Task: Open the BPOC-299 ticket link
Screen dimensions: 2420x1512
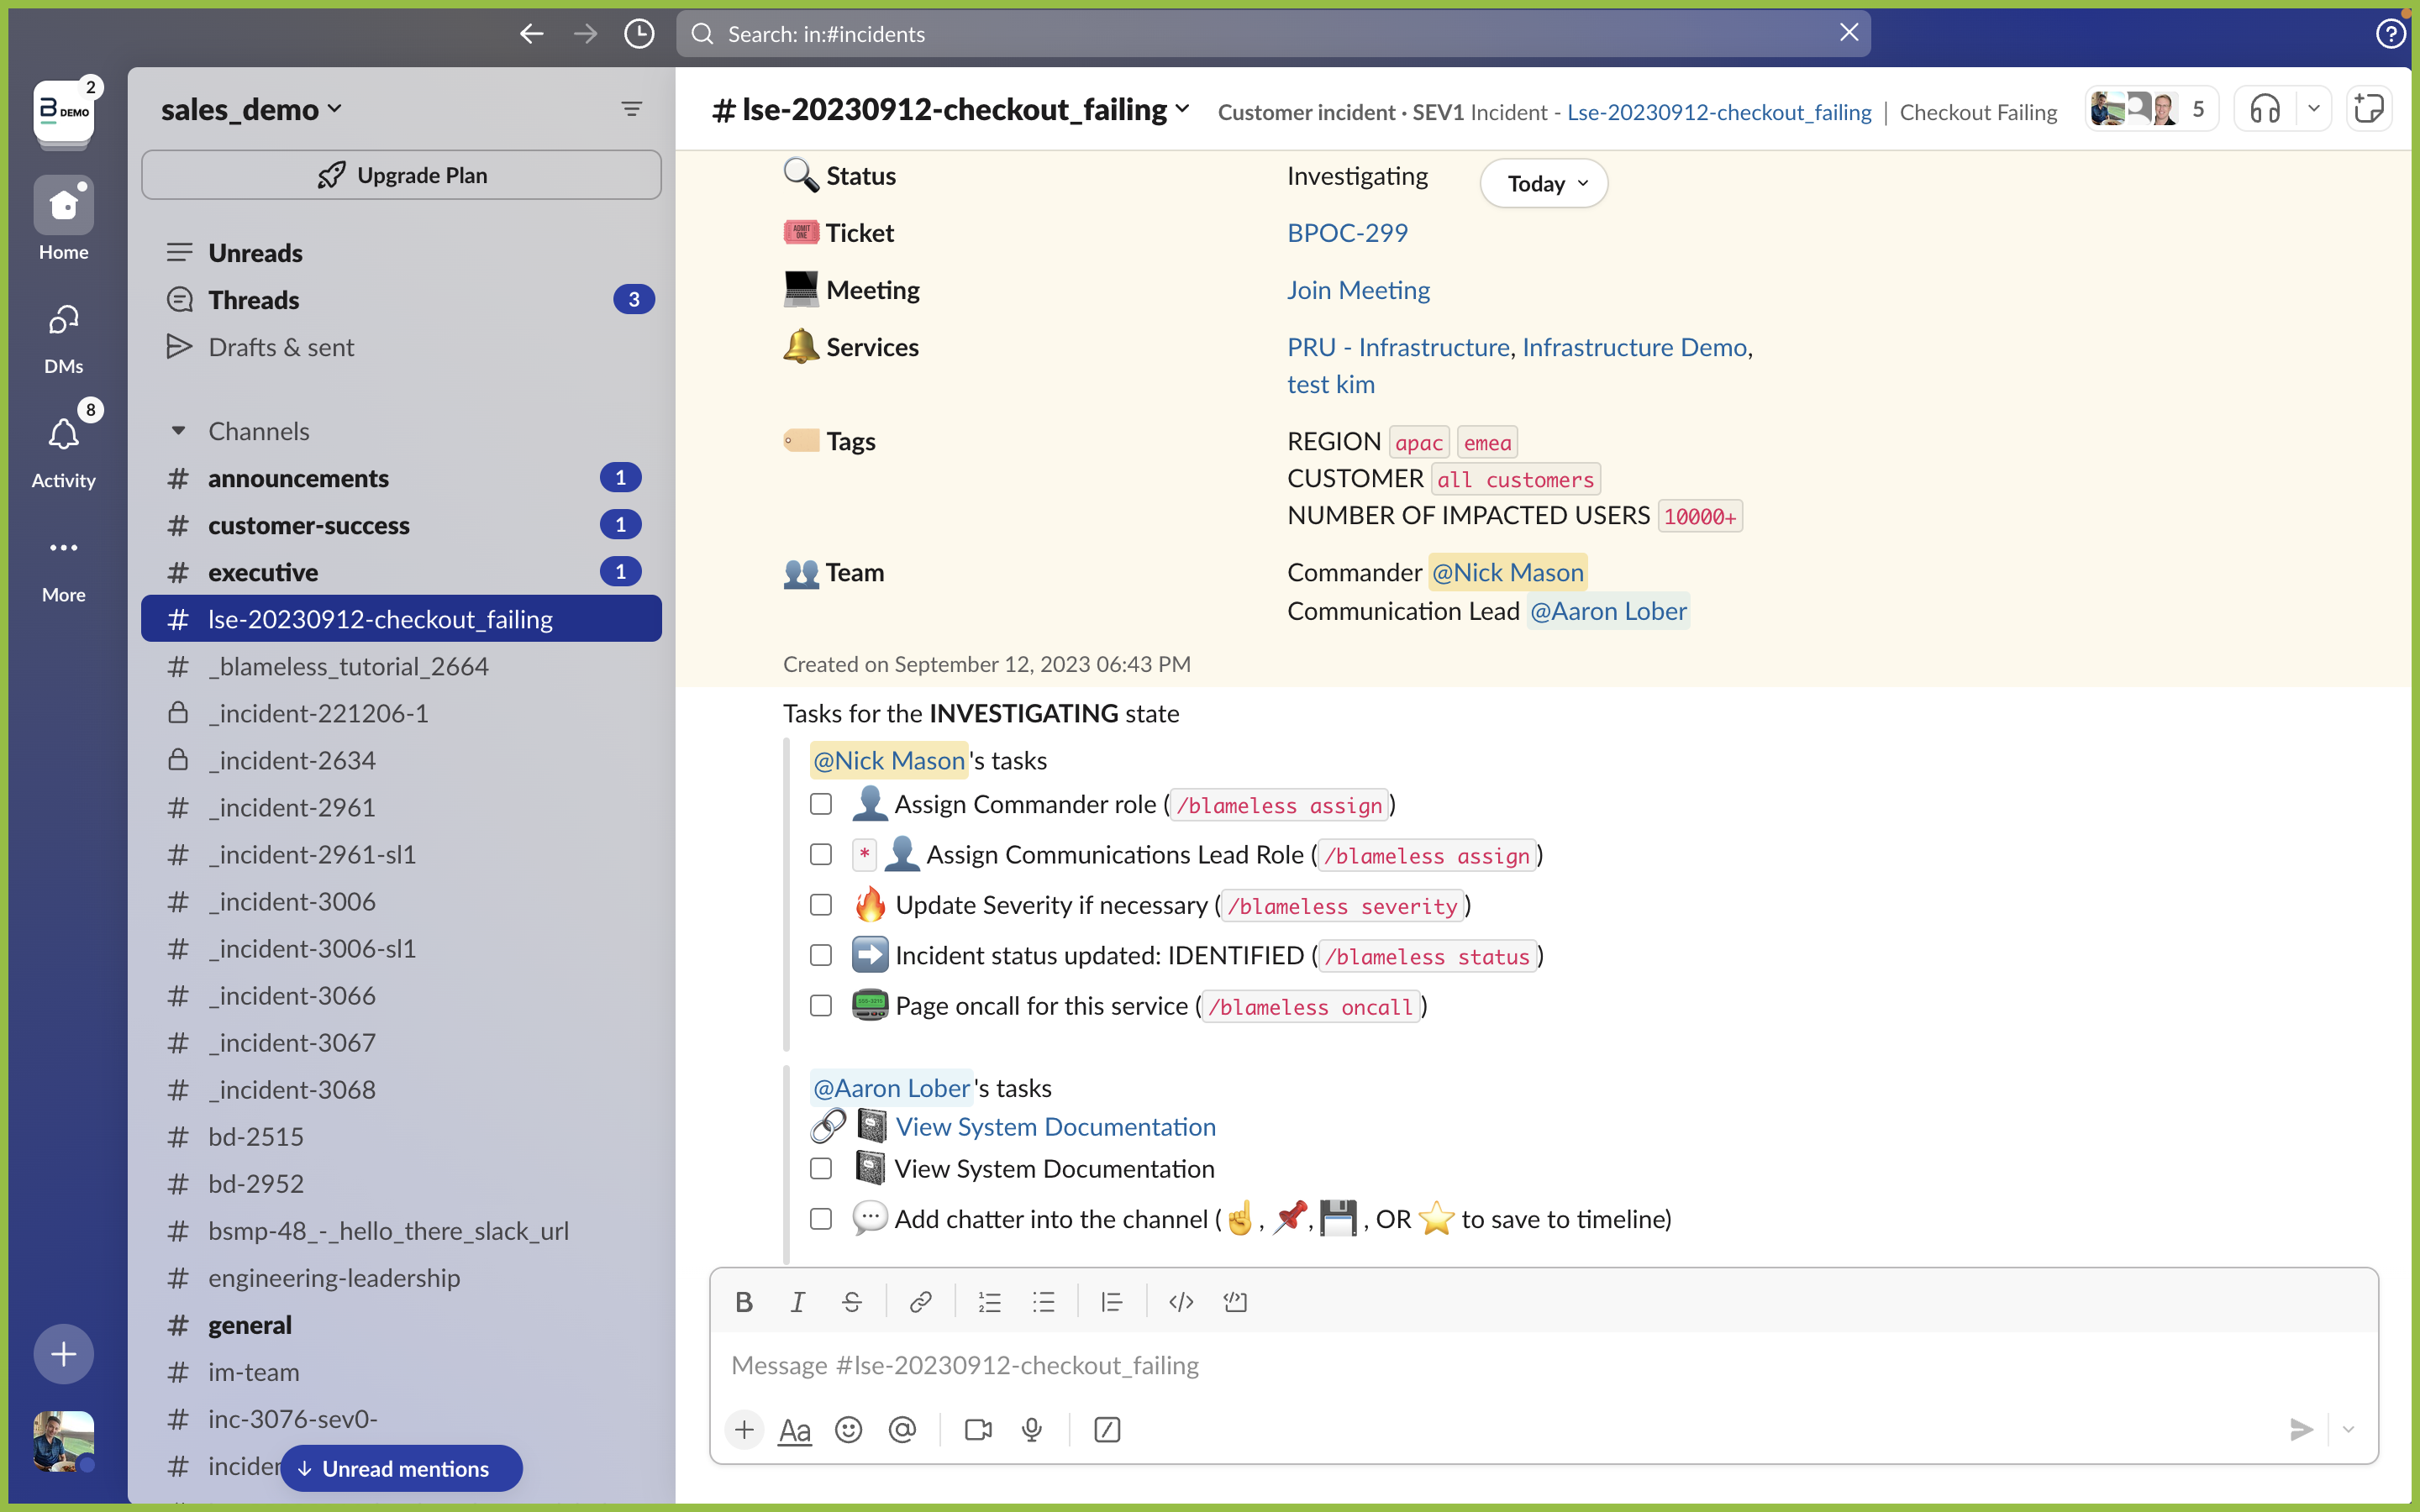Action: click(1347, 232)
